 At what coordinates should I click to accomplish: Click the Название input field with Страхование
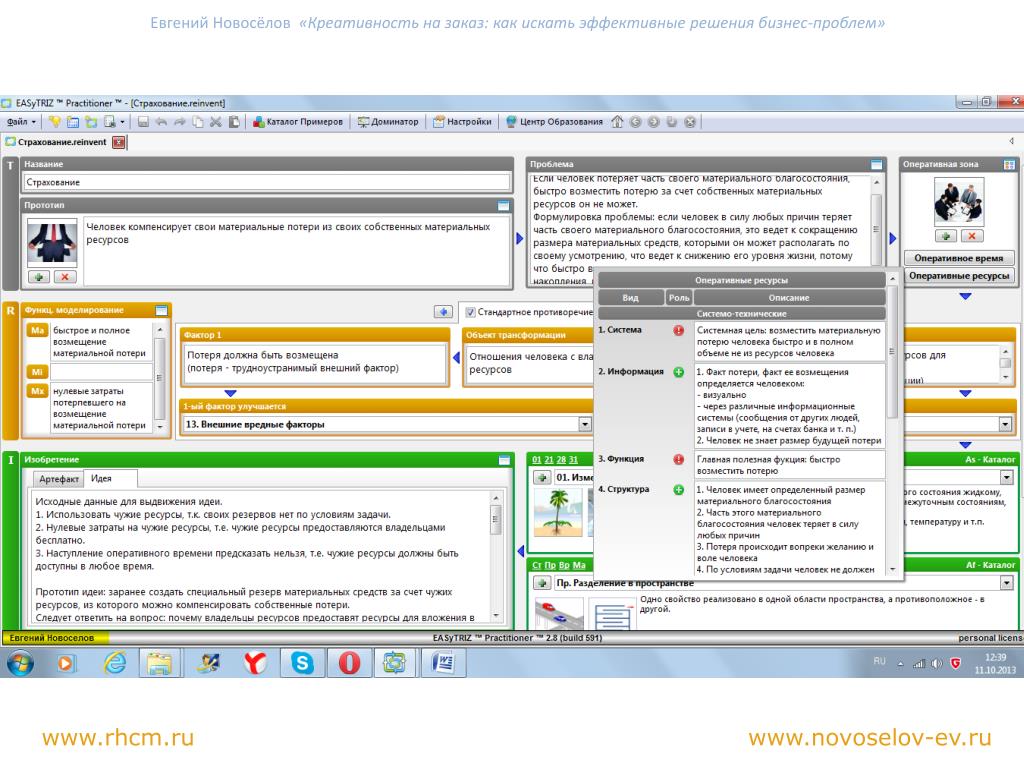tap(267, 182)
